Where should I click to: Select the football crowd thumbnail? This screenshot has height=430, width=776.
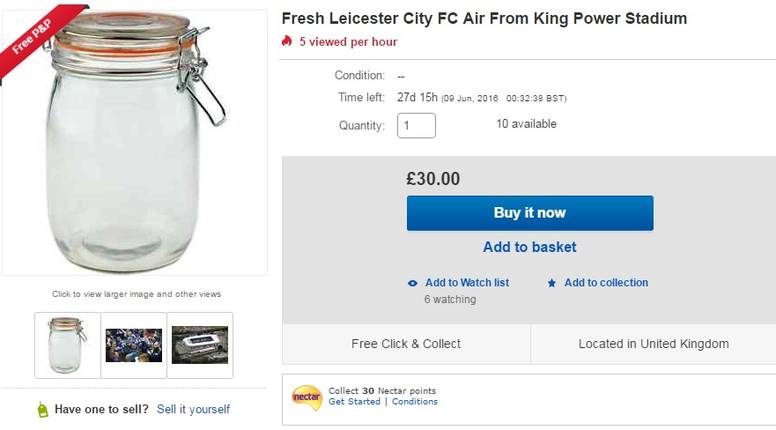point(134,345)
